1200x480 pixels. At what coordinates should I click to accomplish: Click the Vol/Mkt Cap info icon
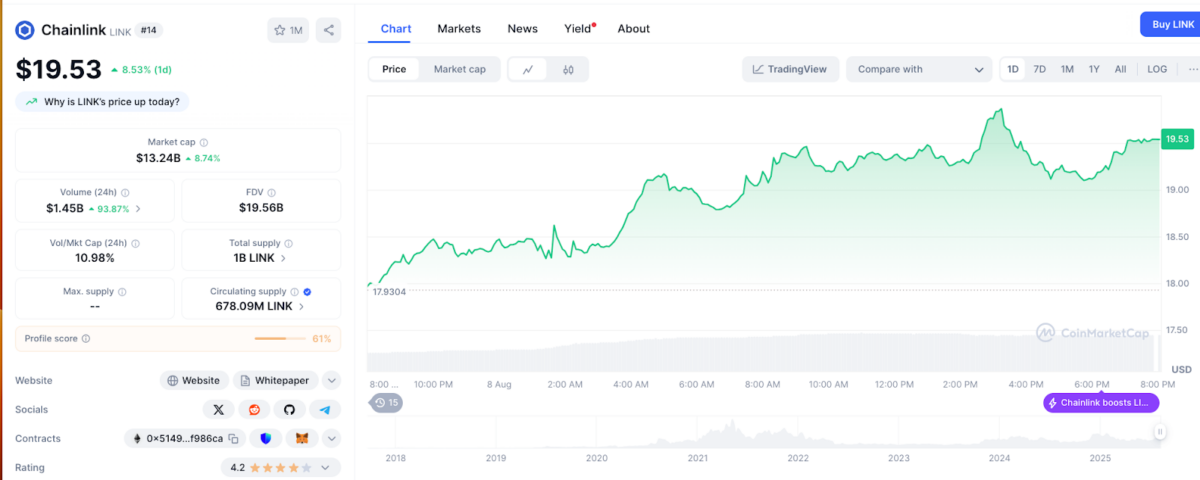[x=135, y=242]
